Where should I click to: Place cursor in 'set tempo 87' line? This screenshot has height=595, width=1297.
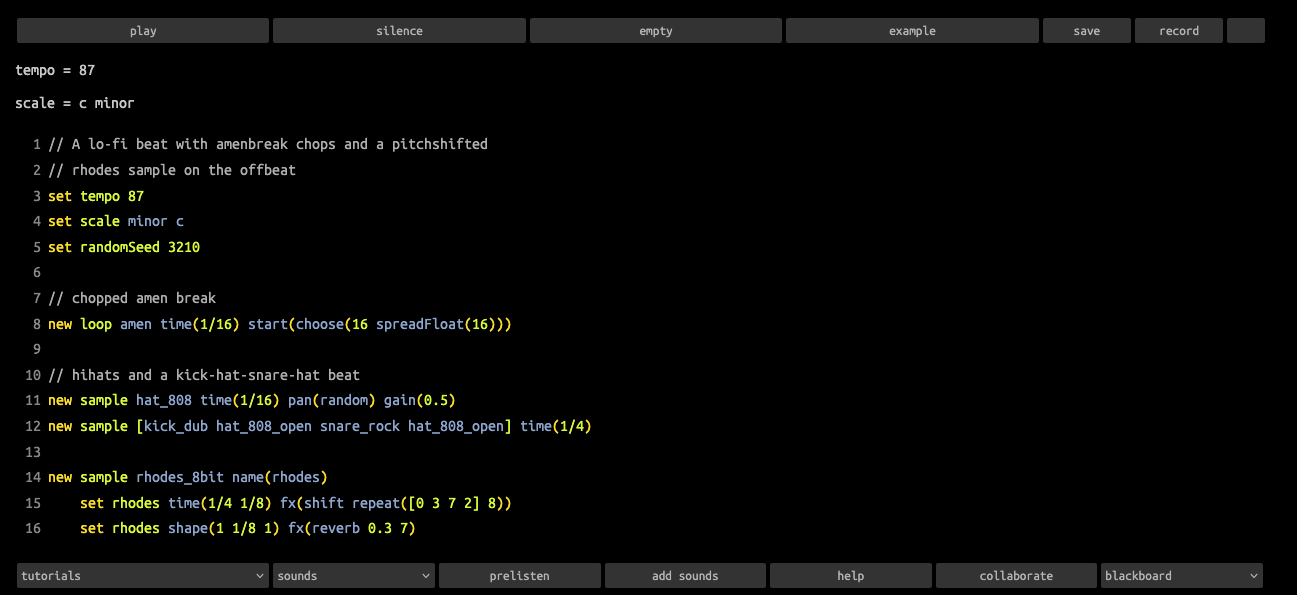point(96,196)
